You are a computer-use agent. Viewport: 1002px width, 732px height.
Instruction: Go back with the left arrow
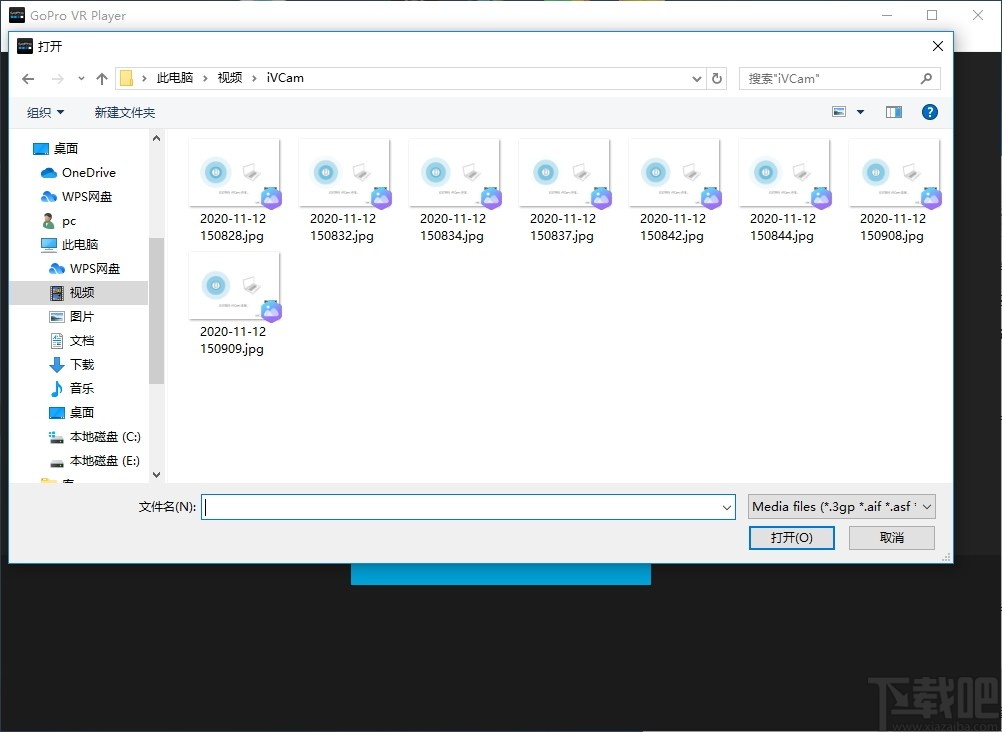coord(28,79)
